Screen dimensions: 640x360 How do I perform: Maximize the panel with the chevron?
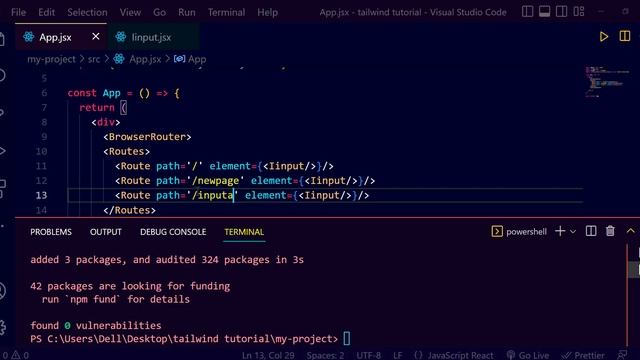point(630,231)
